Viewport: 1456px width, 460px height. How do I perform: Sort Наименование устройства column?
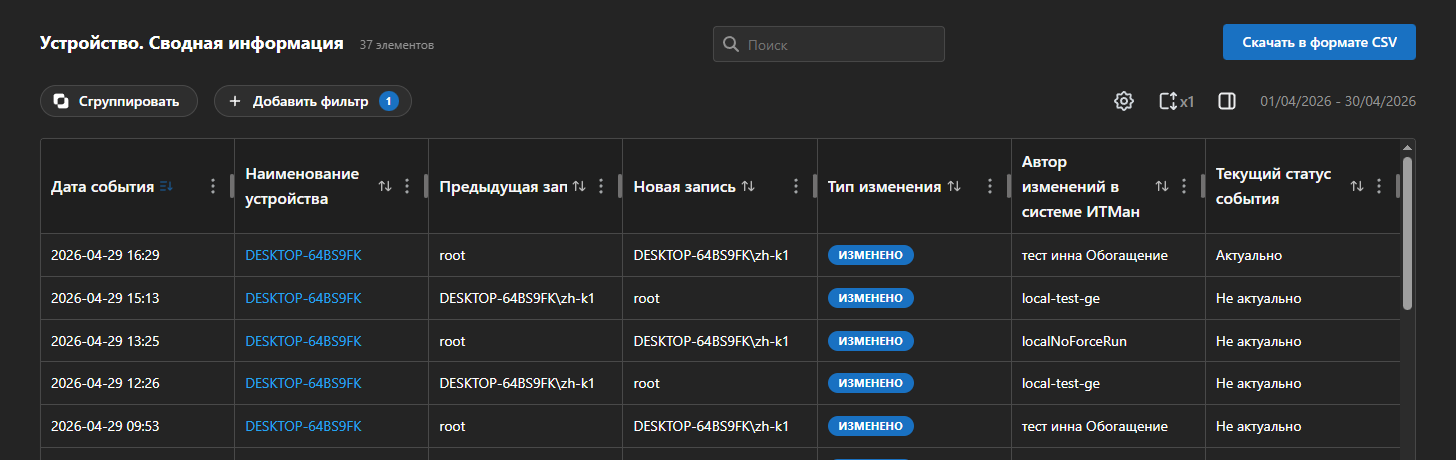click(385, 186)
